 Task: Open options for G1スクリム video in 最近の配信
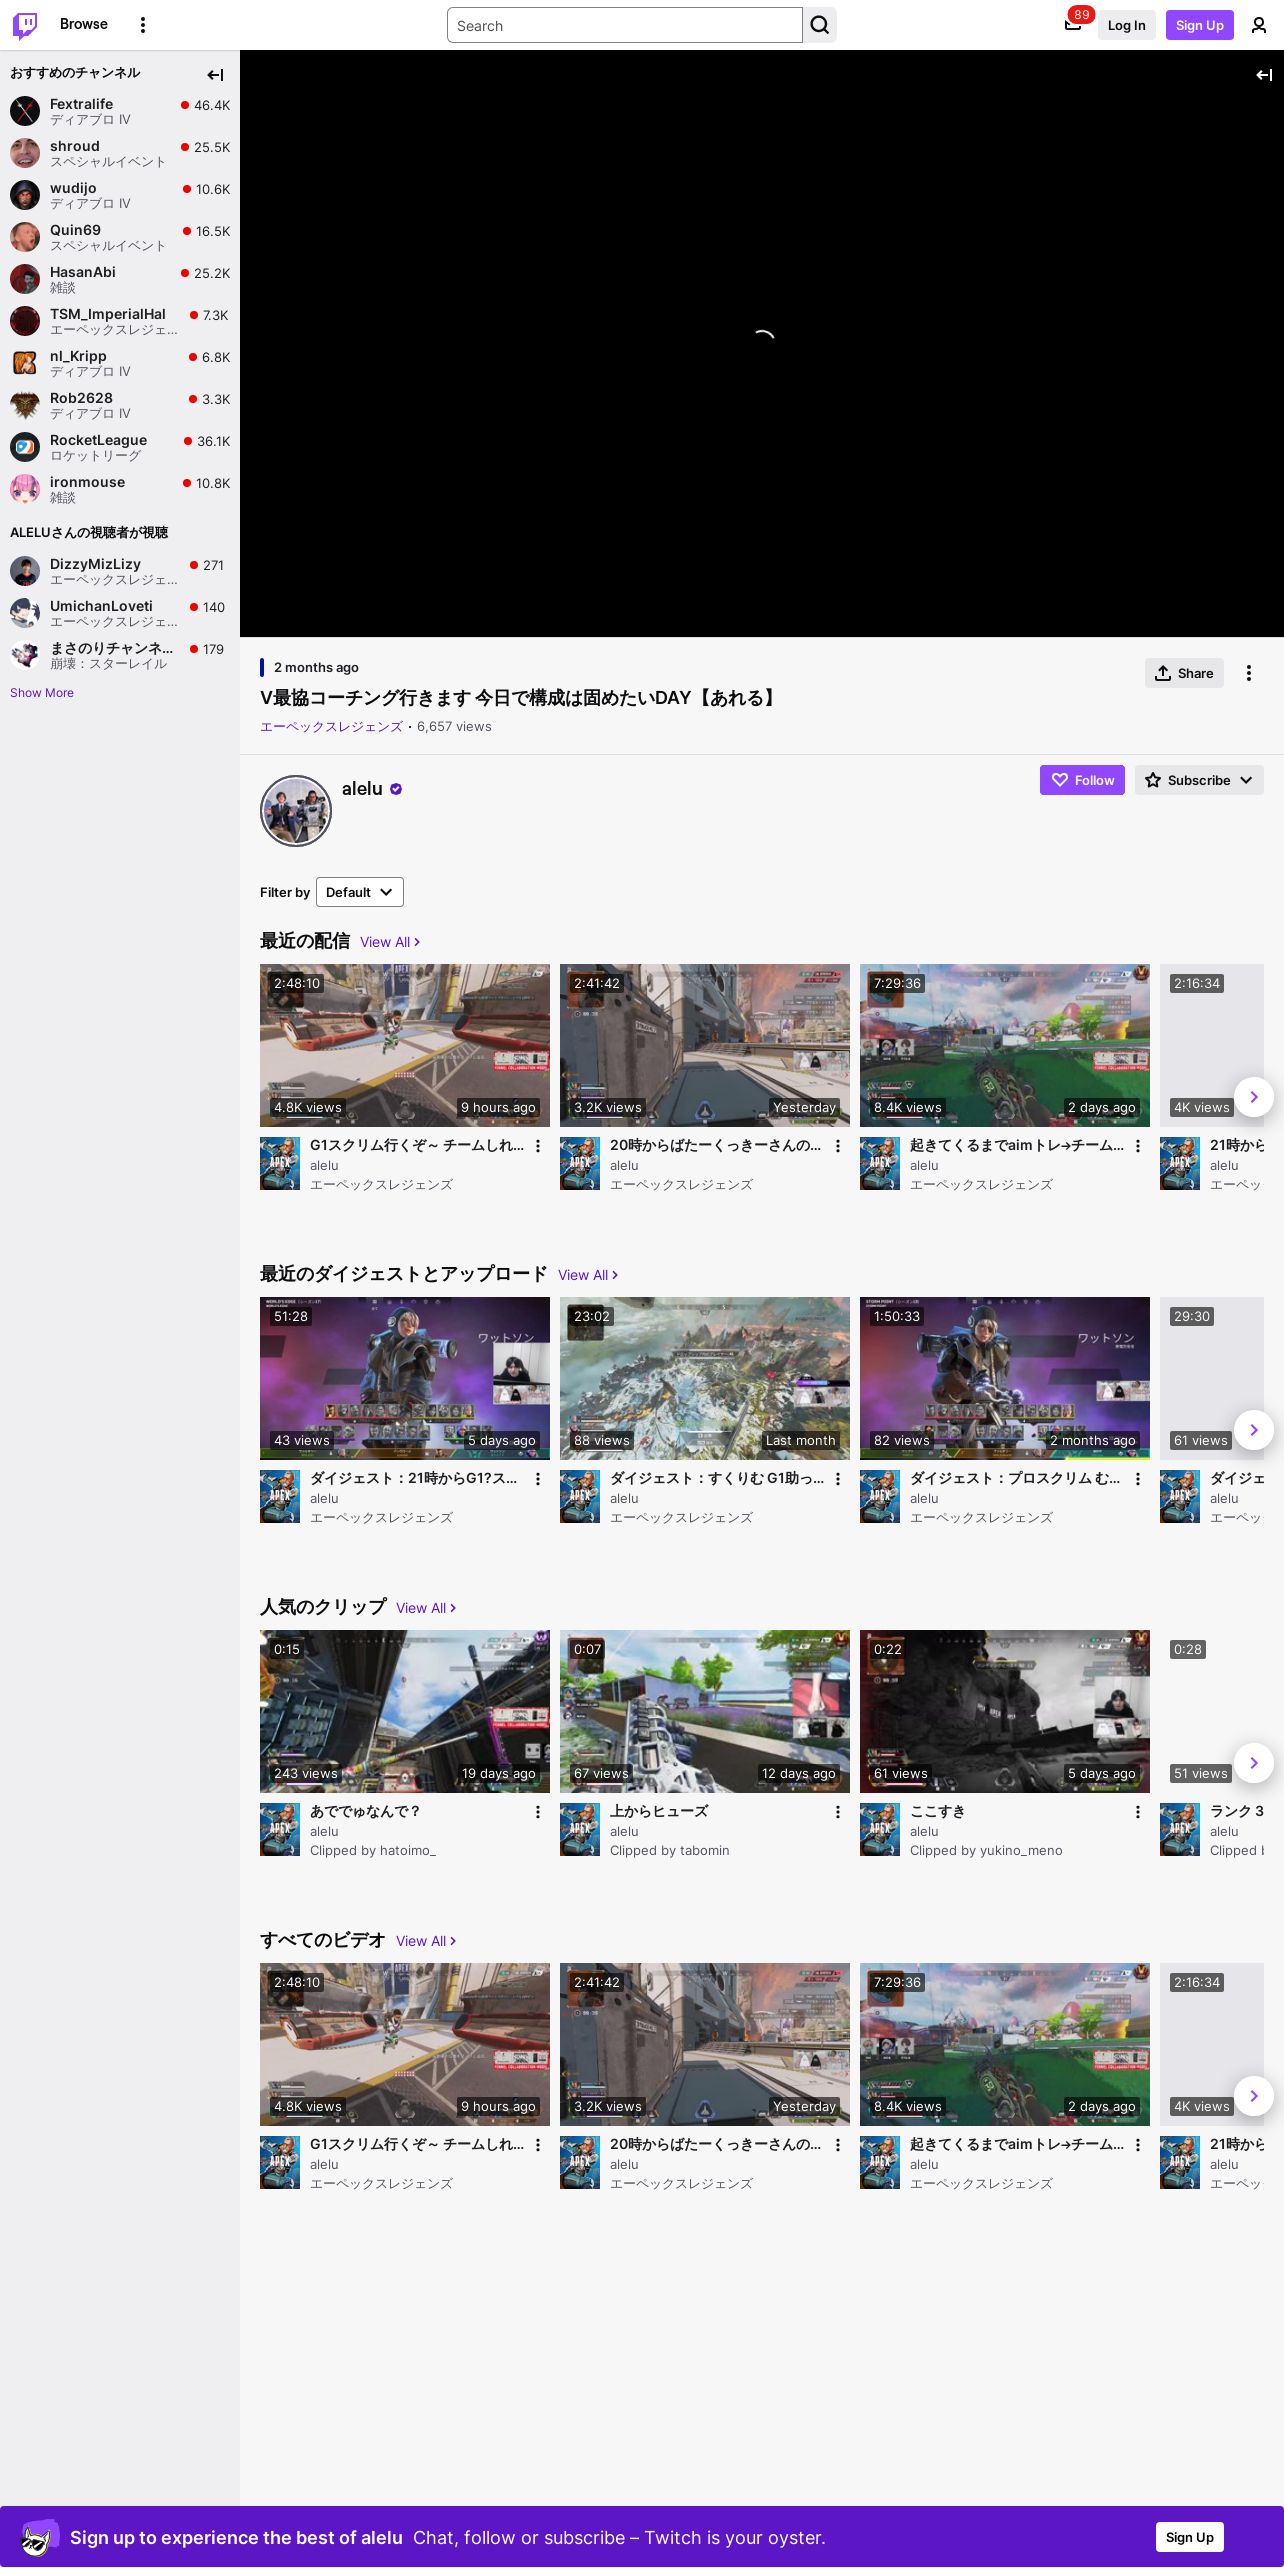pyautogui.click(x=538, y=1146)
